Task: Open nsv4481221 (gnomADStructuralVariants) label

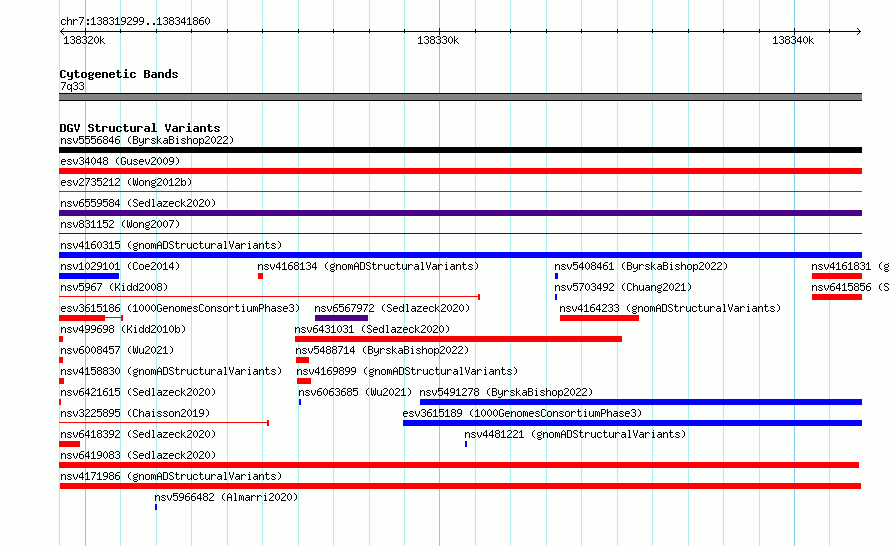Action: (575, 434)
